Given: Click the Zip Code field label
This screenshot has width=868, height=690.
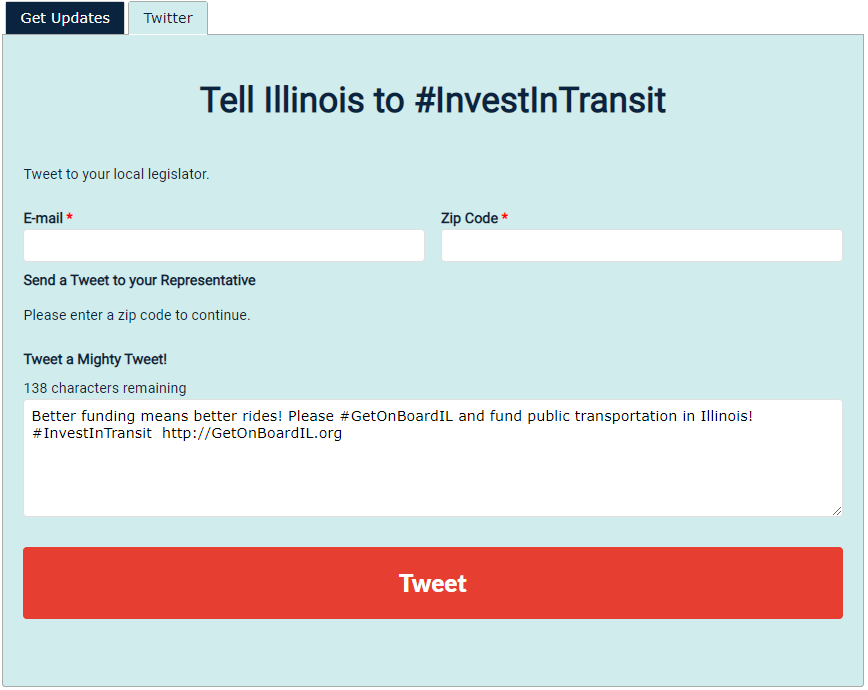Looking at the screenshot, I should (x=469, y=218).
